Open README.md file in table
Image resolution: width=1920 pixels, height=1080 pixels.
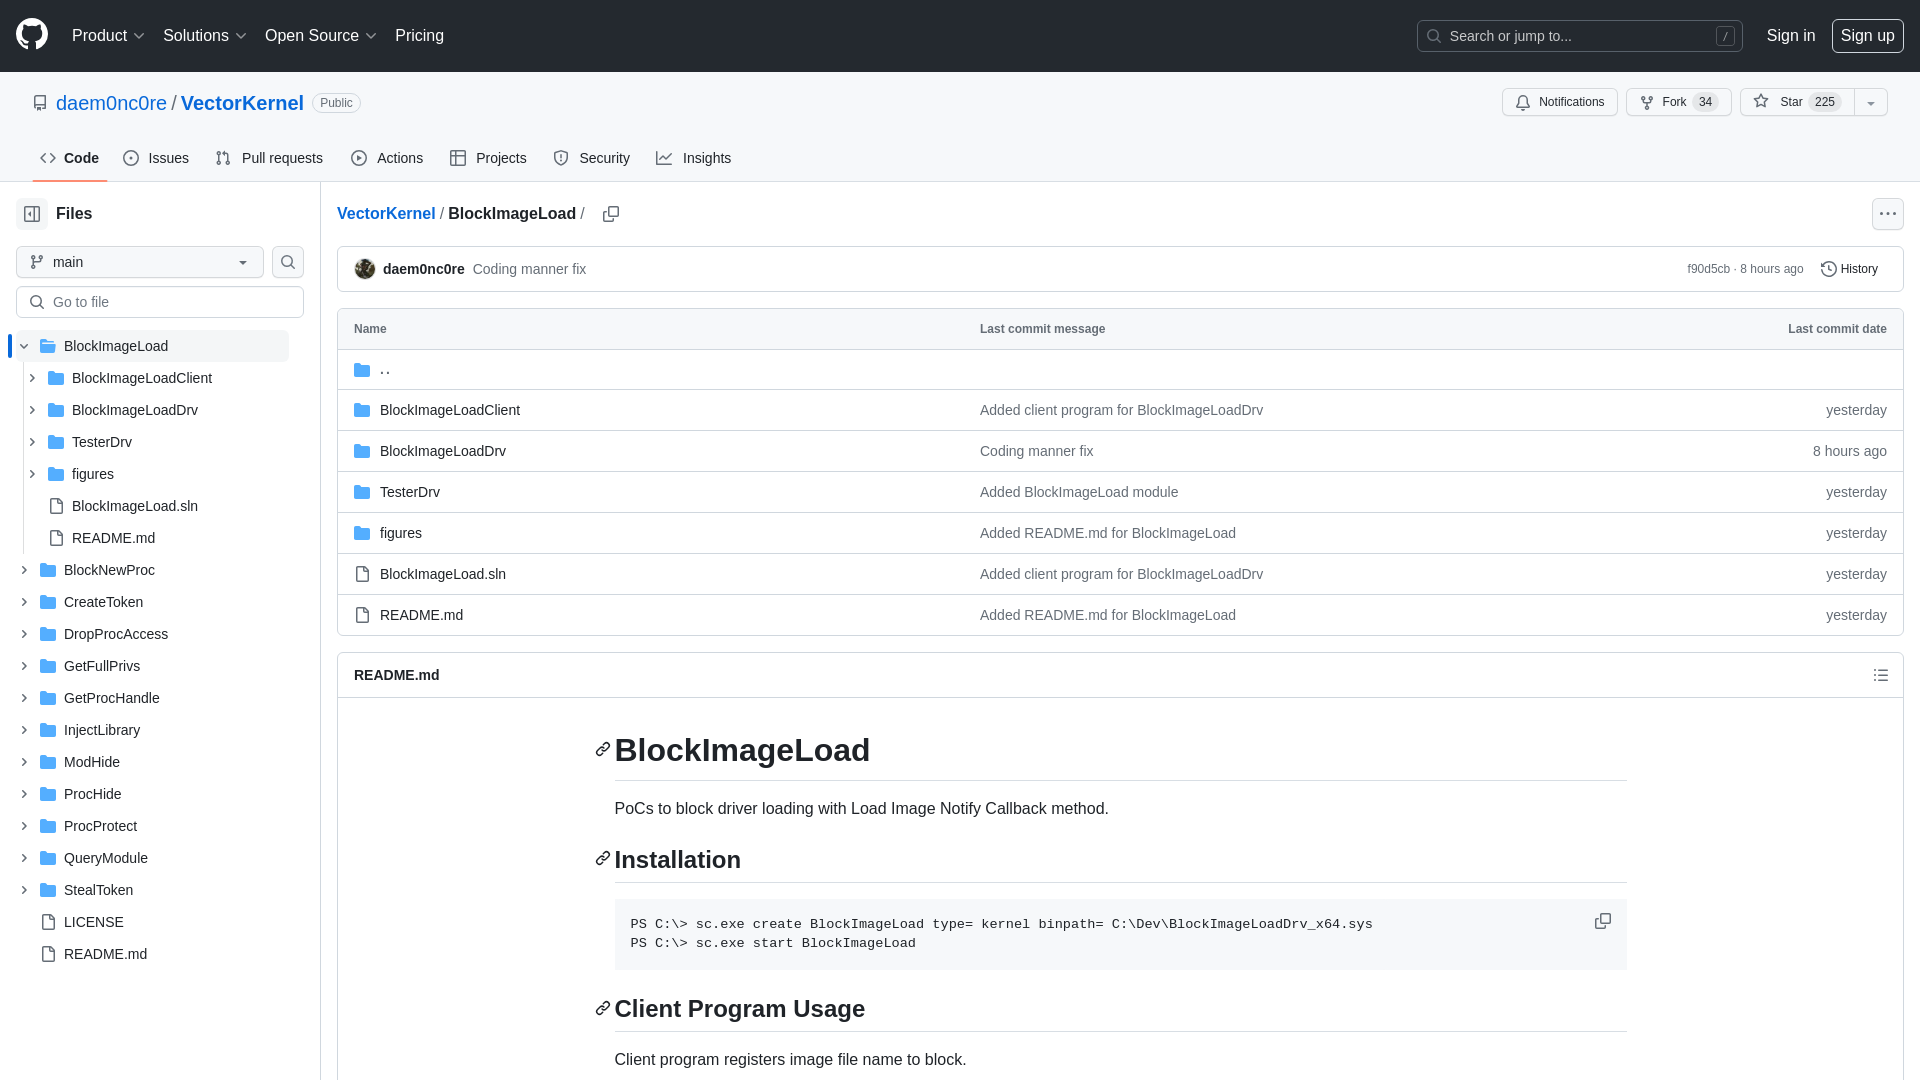click(x=421, y=615)
